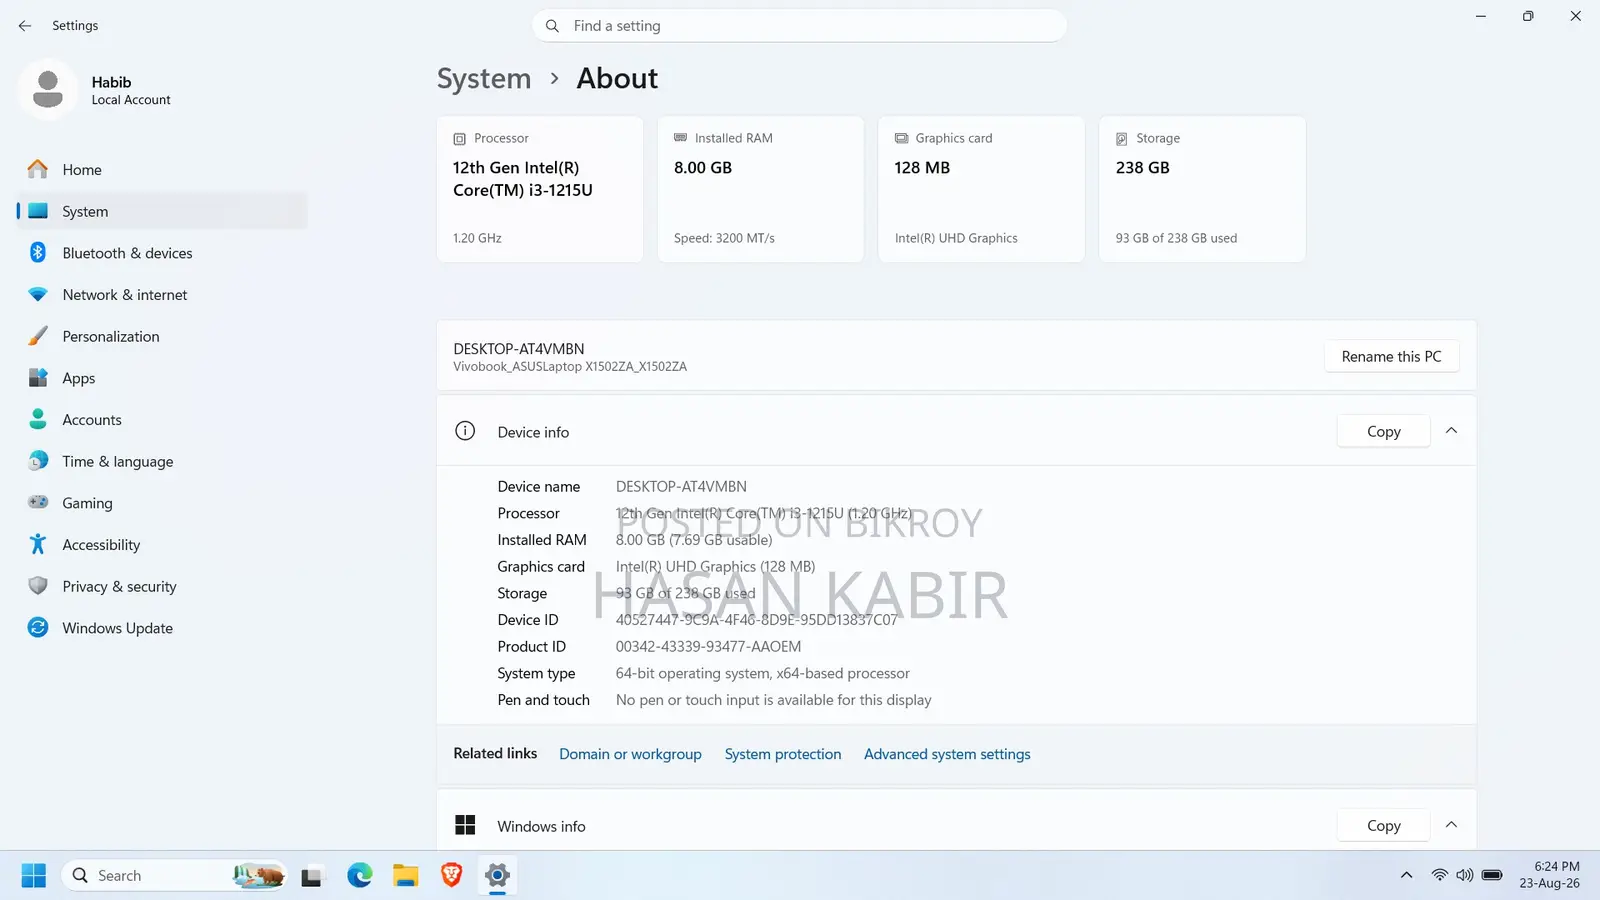Screen dimensions: 1600x900
Task: Click the Time & language globe icon
Action: [x=38, y=461]
